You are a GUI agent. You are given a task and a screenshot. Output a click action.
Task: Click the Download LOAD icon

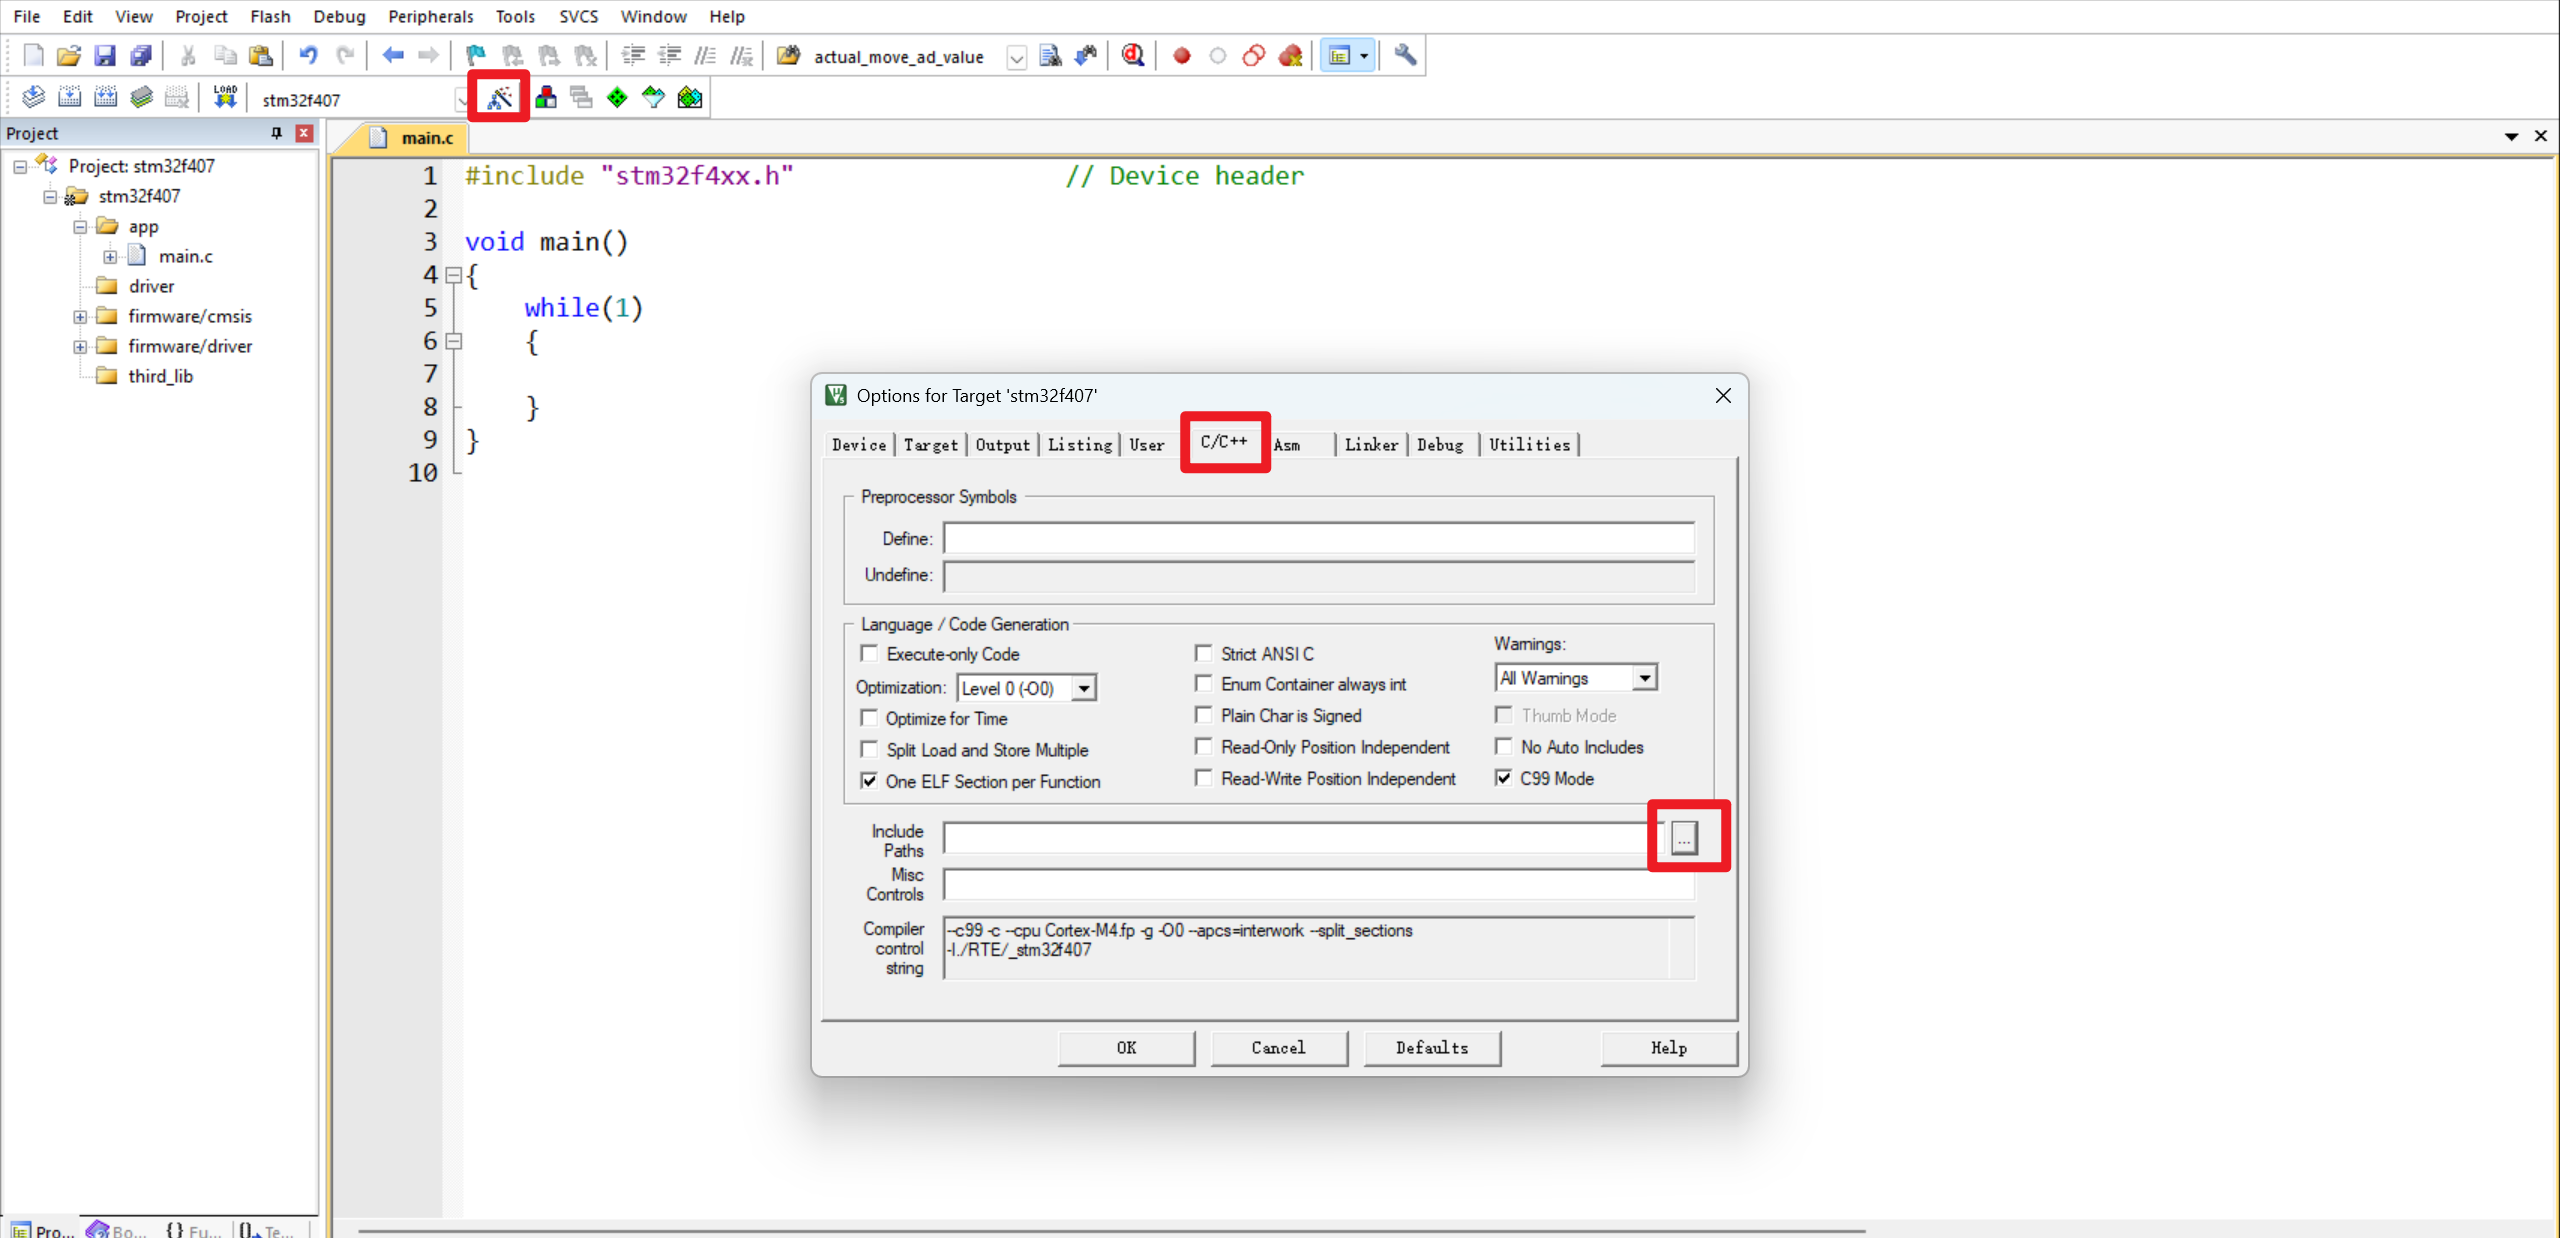(x=224, y=97)
